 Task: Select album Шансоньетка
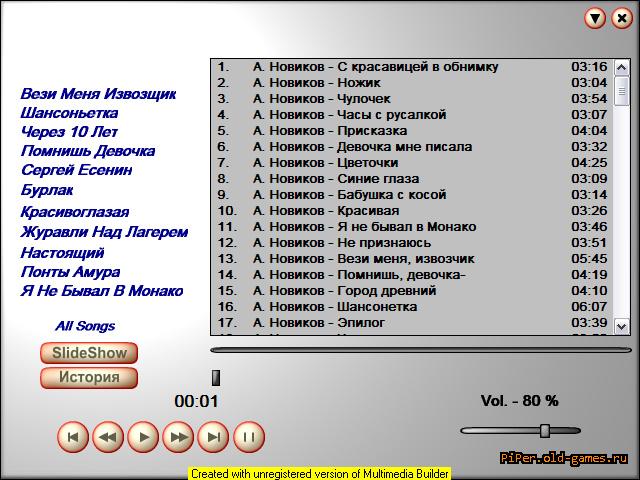point(69,113)
